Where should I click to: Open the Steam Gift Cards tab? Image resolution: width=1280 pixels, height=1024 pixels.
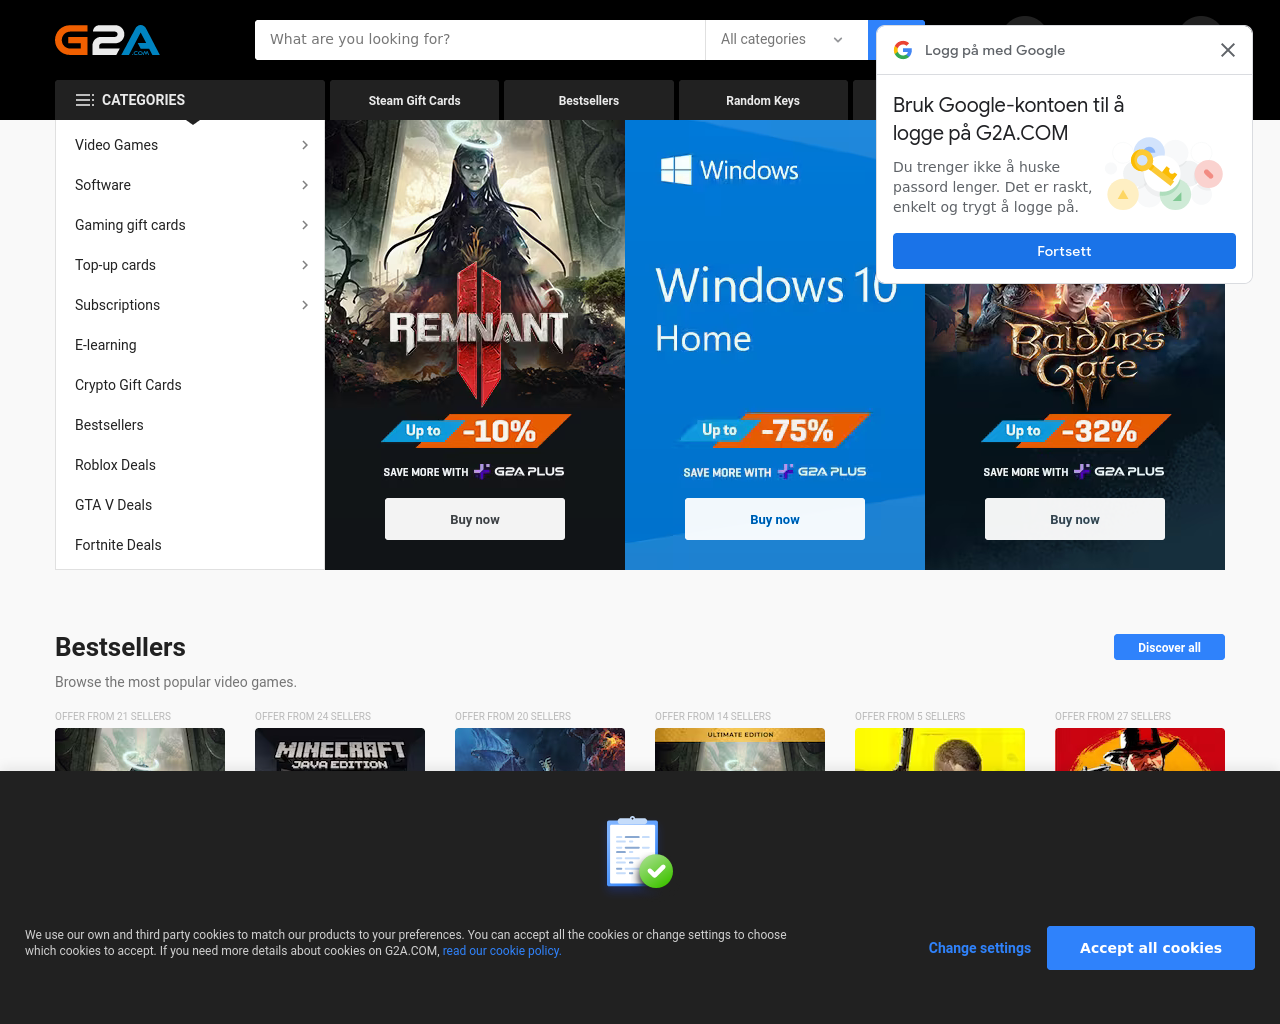coord(414,100)
